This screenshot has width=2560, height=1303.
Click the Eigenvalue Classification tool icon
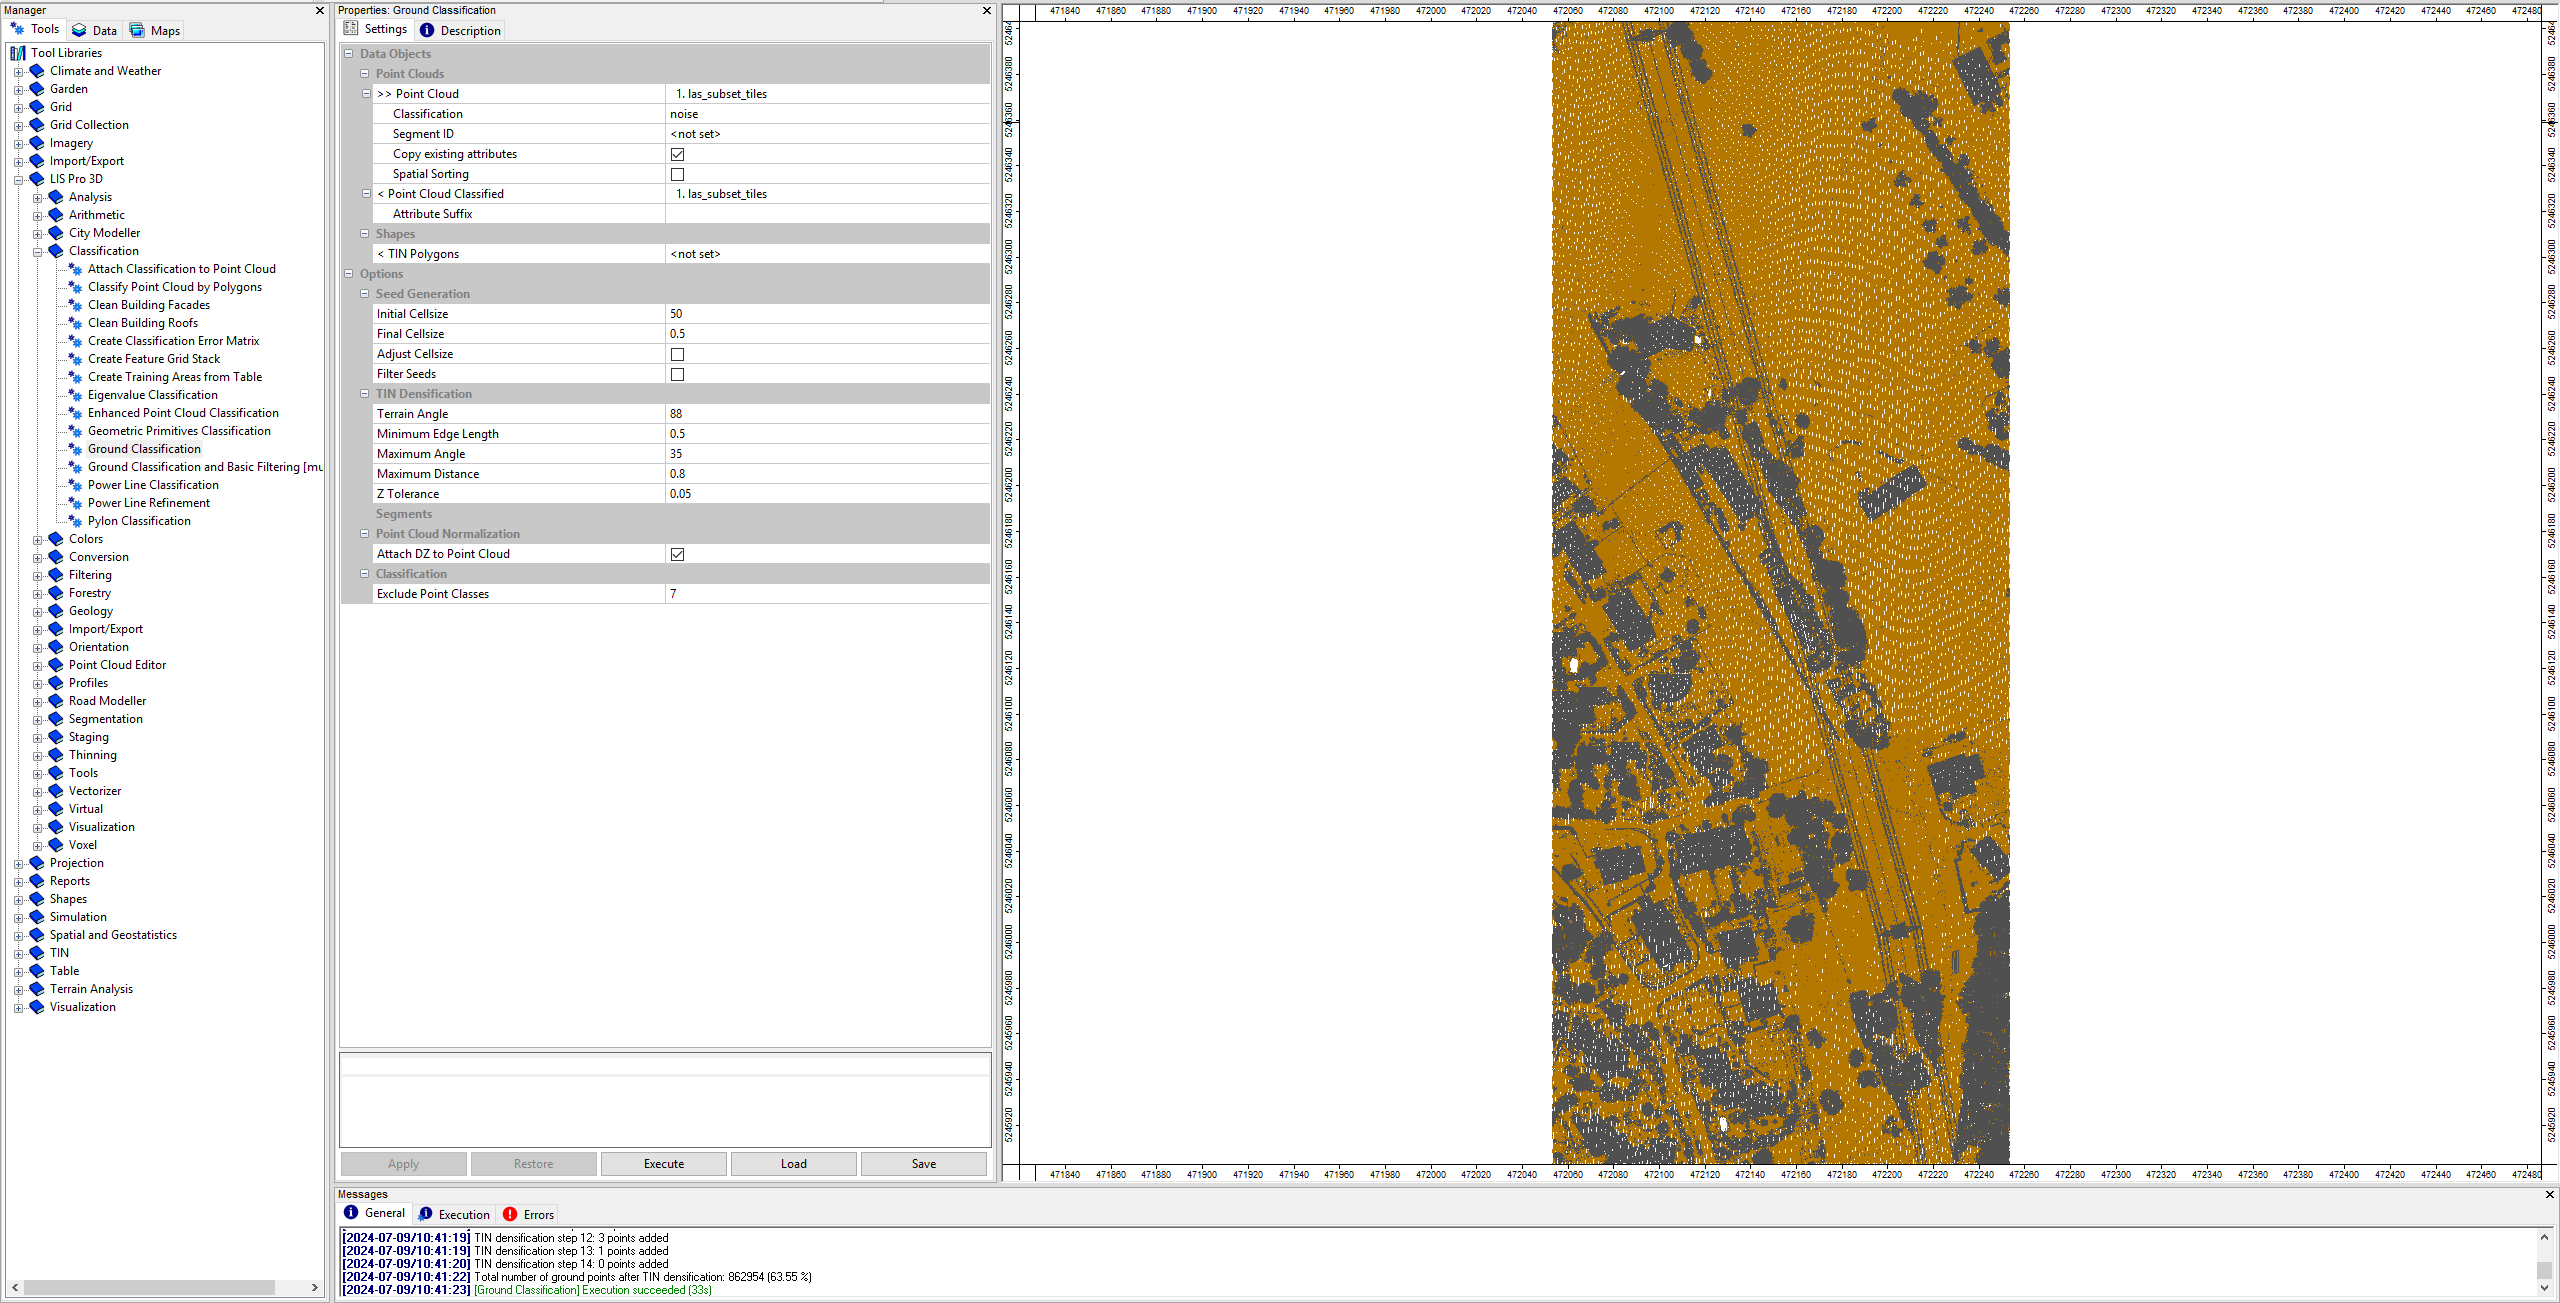click(75, 395)
